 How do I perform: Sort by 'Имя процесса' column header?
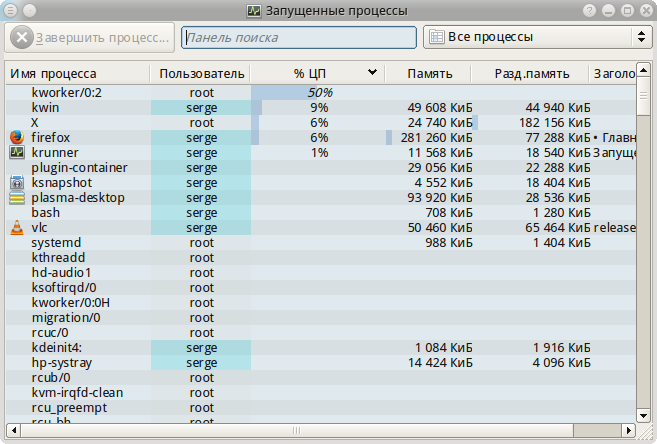pyautogui.click(x=78, y=74)
